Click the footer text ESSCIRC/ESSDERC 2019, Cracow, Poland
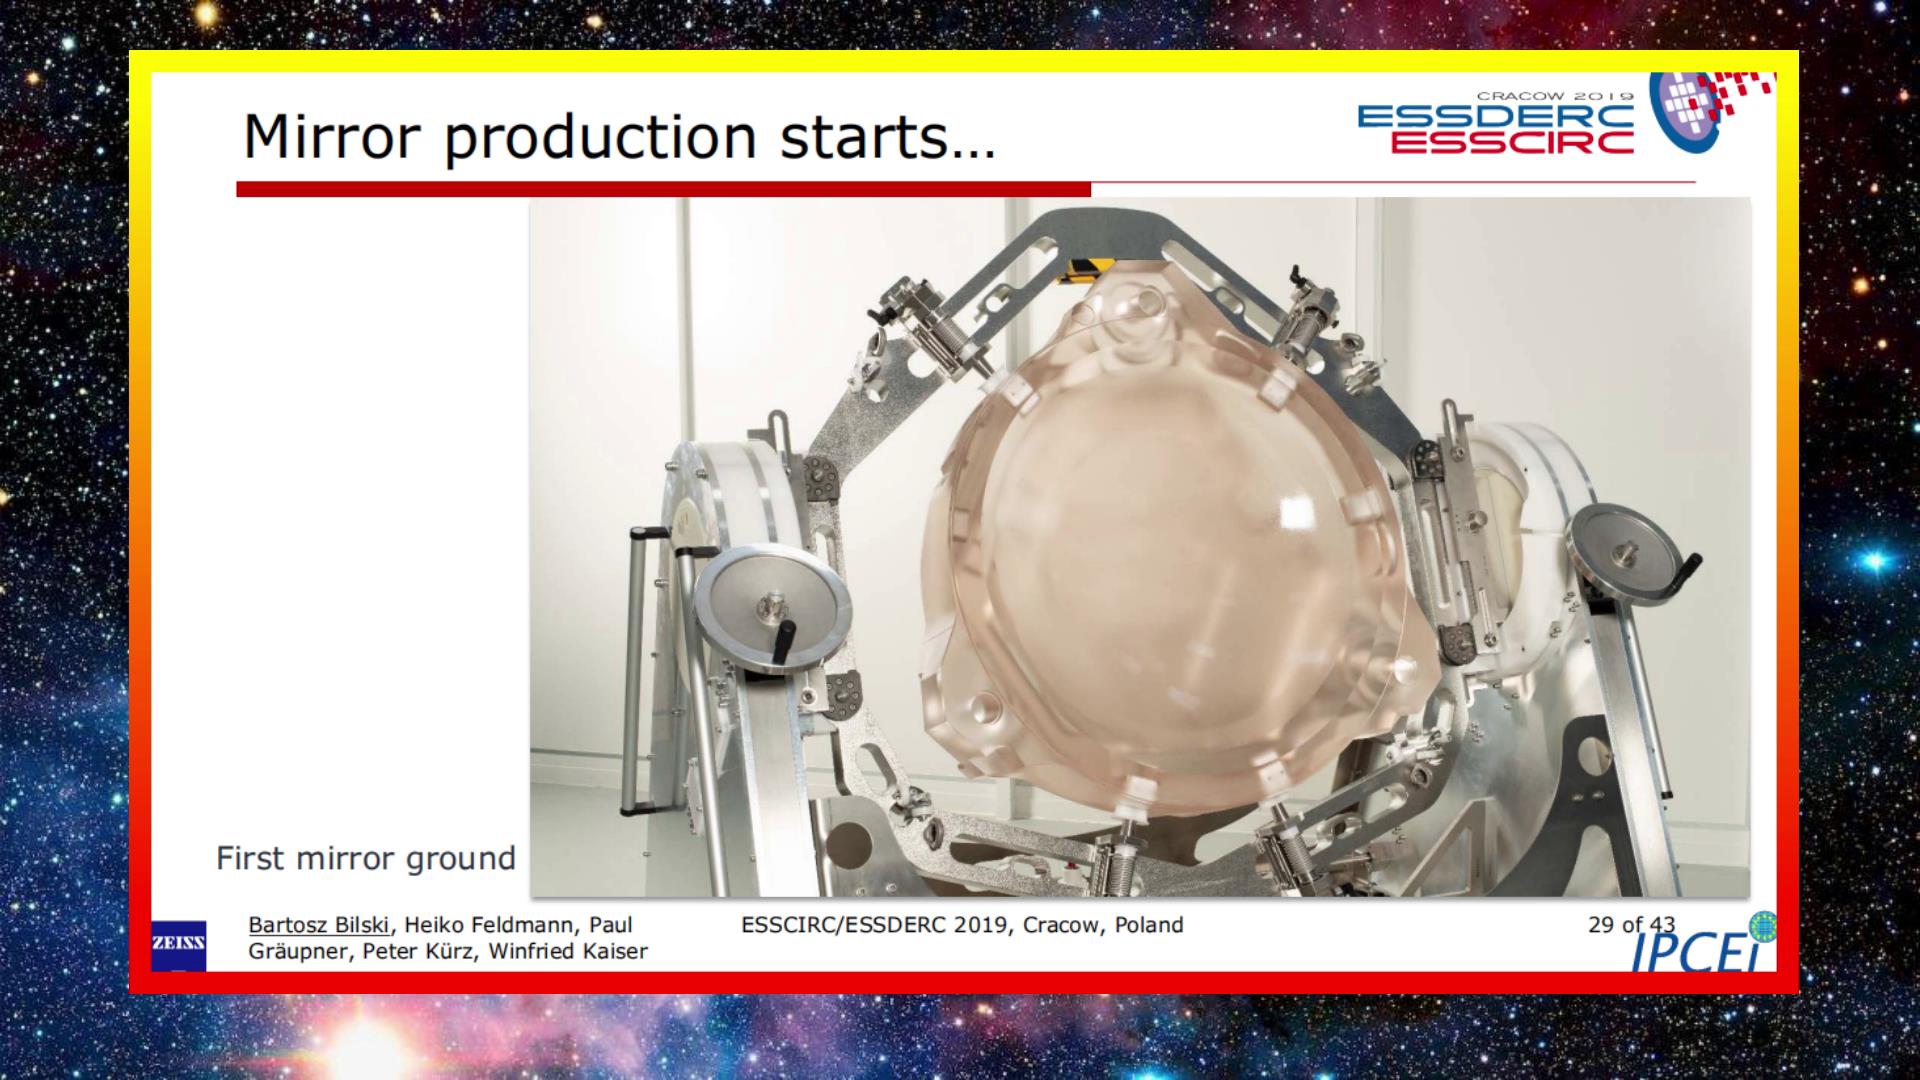This screenshot has width=1920, height=1080. coord(961,925)
